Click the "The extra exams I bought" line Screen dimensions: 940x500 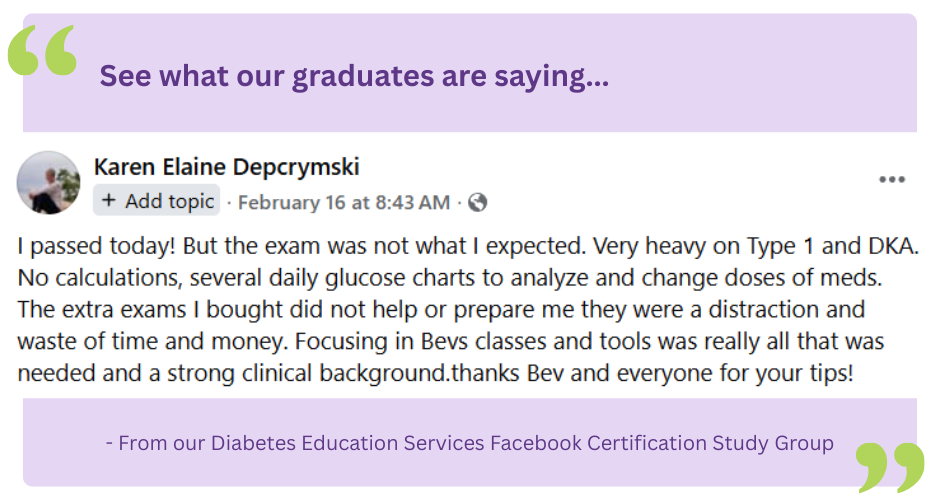pos(140,309)
